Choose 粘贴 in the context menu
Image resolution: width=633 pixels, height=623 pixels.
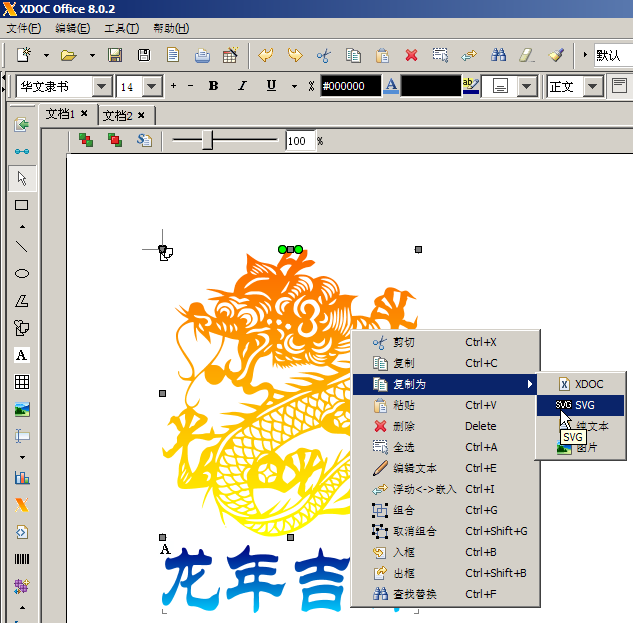point(446,405)
